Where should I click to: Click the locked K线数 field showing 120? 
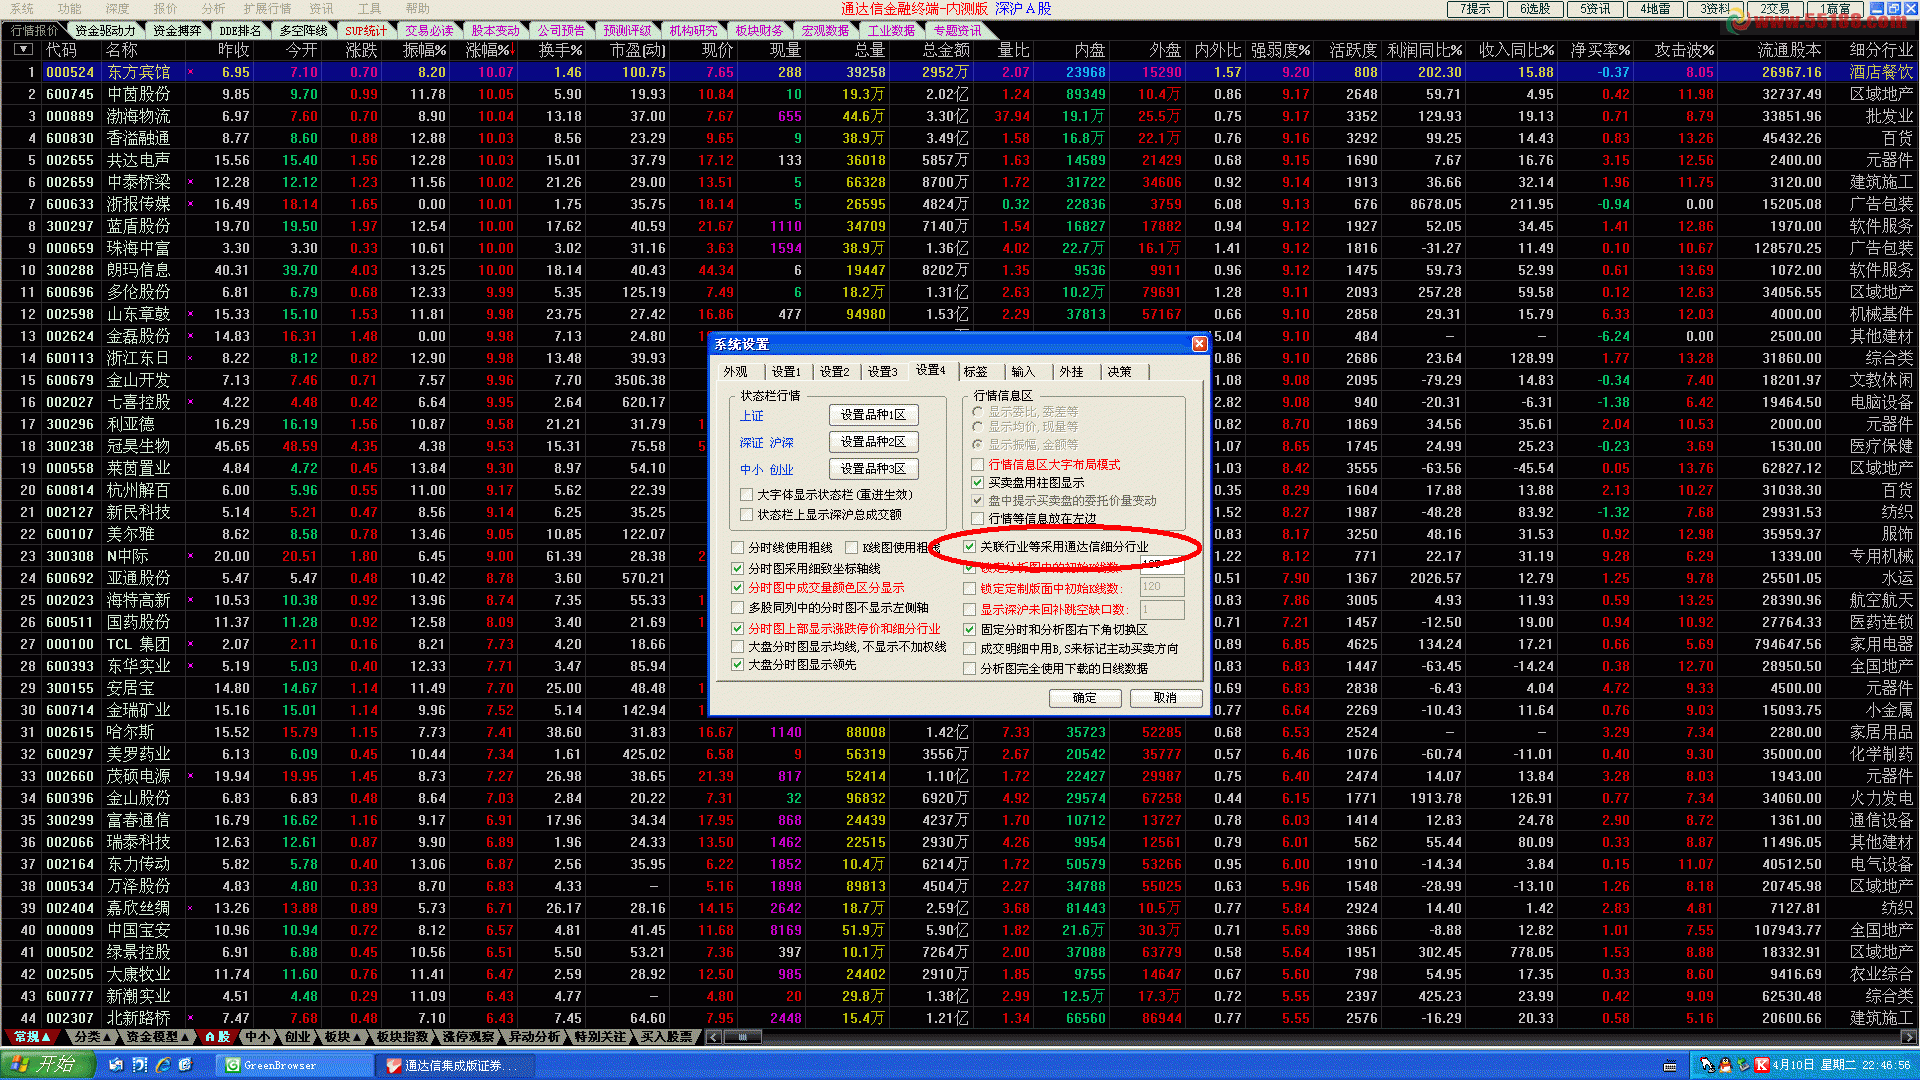[1161, 588]
